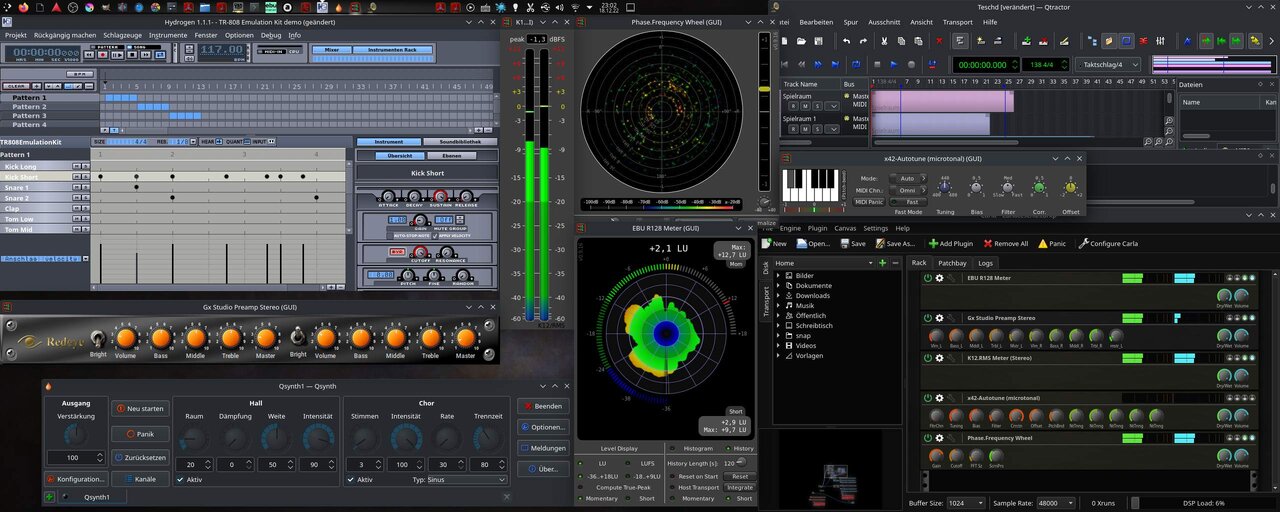Open the Spielraum track dropdown arrow in Qtractor

[x=834, y=106]
